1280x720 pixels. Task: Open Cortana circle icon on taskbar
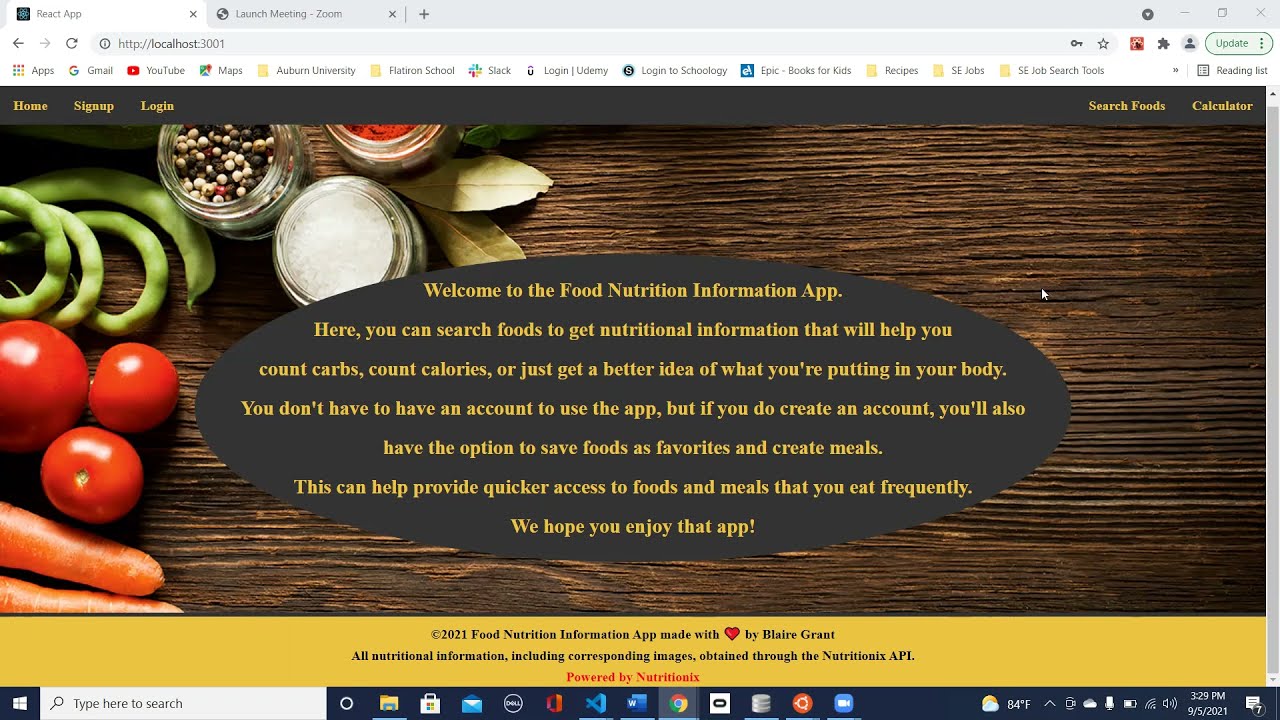[x=346, y=703]
